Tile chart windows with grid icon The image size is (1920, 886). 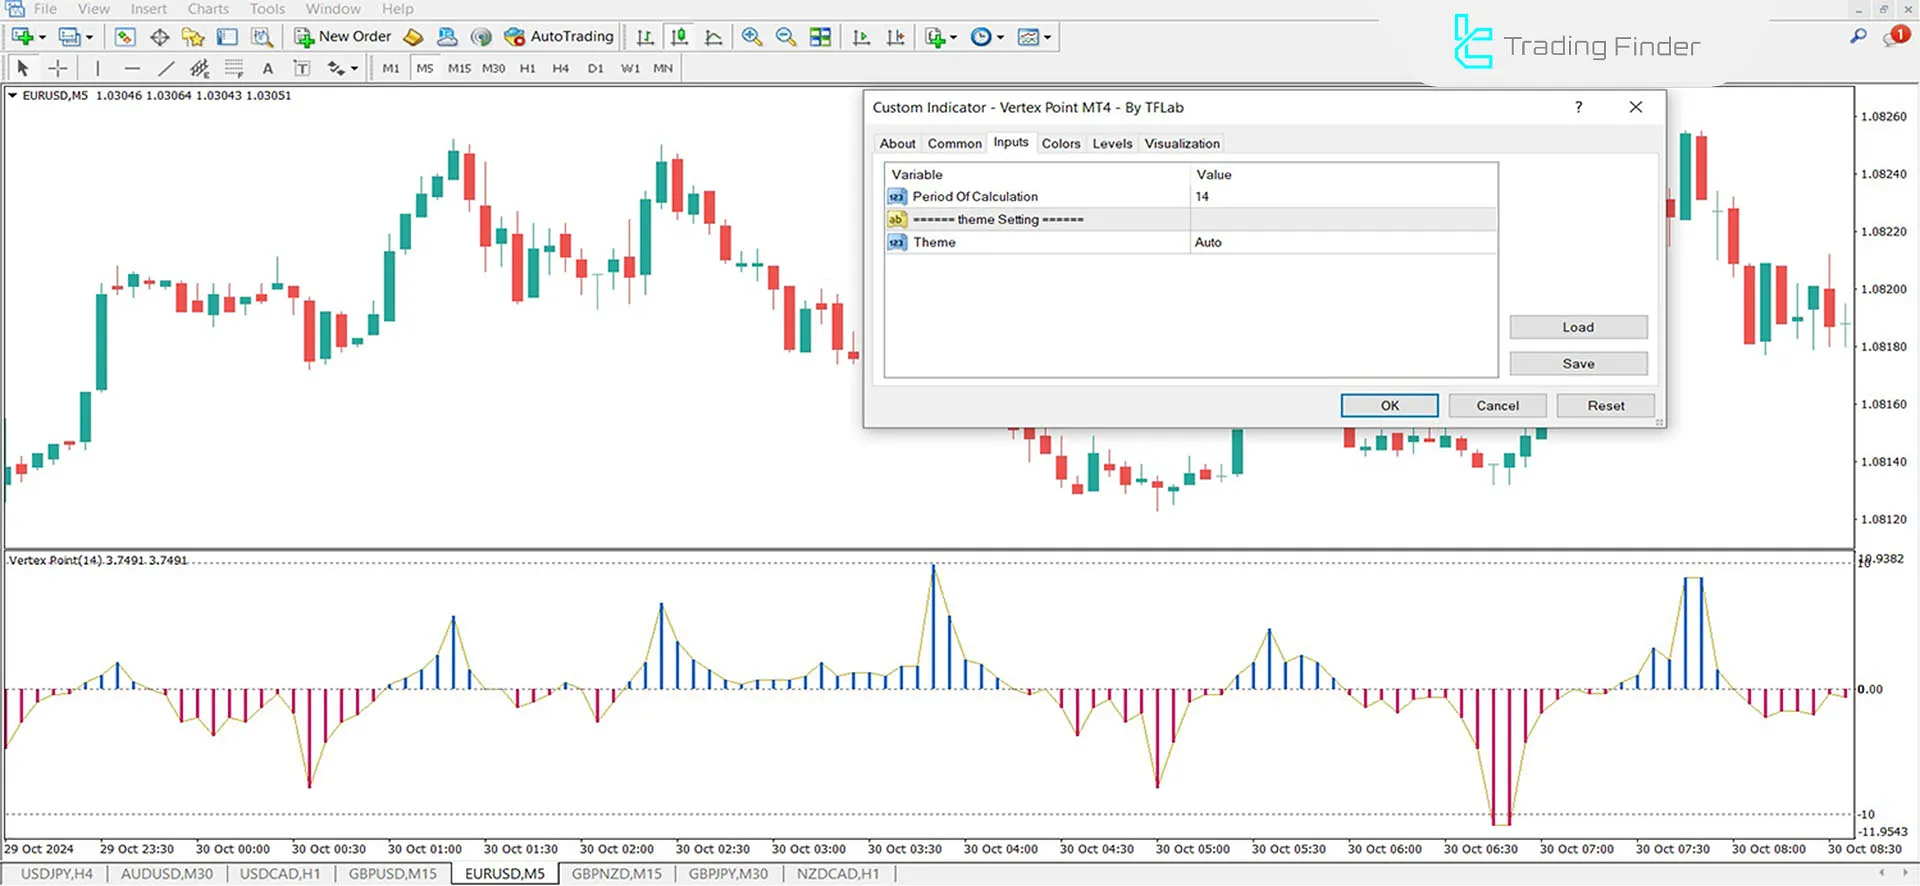pyautogui.click(x=820, y=37)
